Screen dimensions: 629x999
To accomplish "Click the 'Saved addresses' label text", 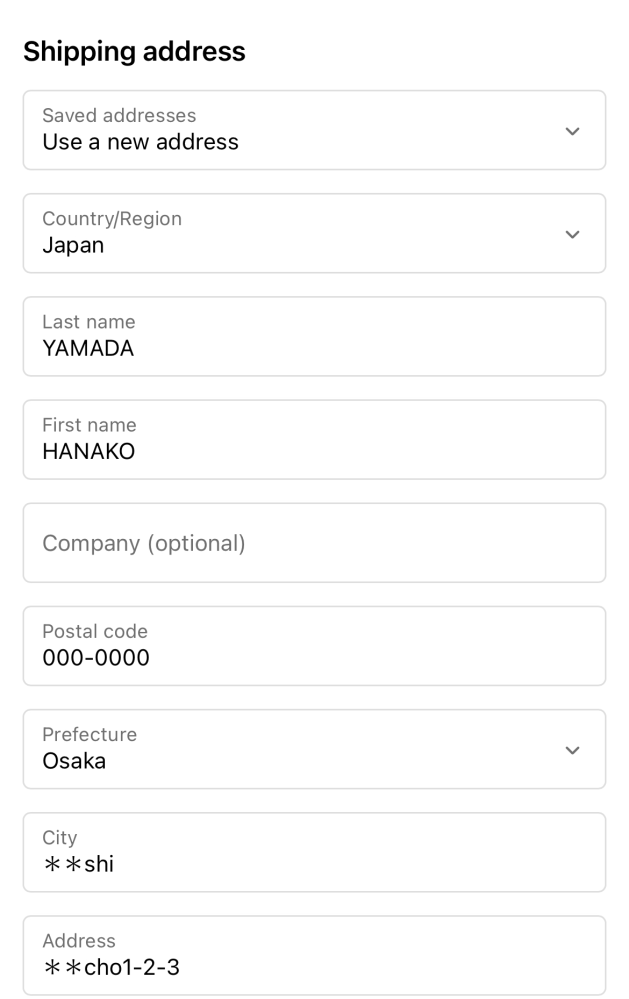I will [x=119, y=115].
